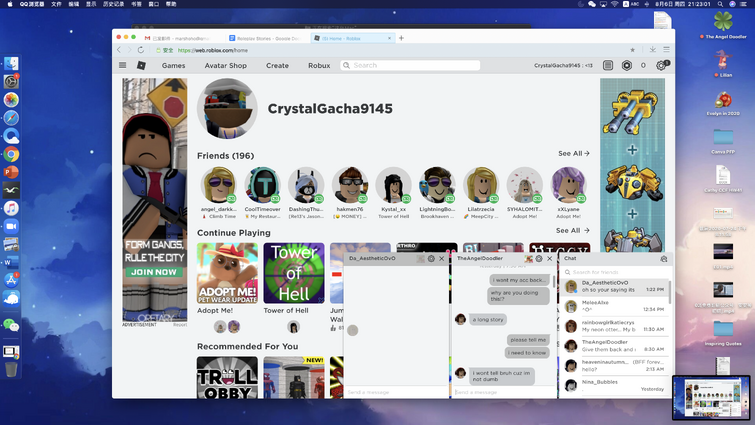Screen dimensions: 755x425
Task: Click See All for Continue Playing
Action: pyautogui.click(x=573, y=231)
